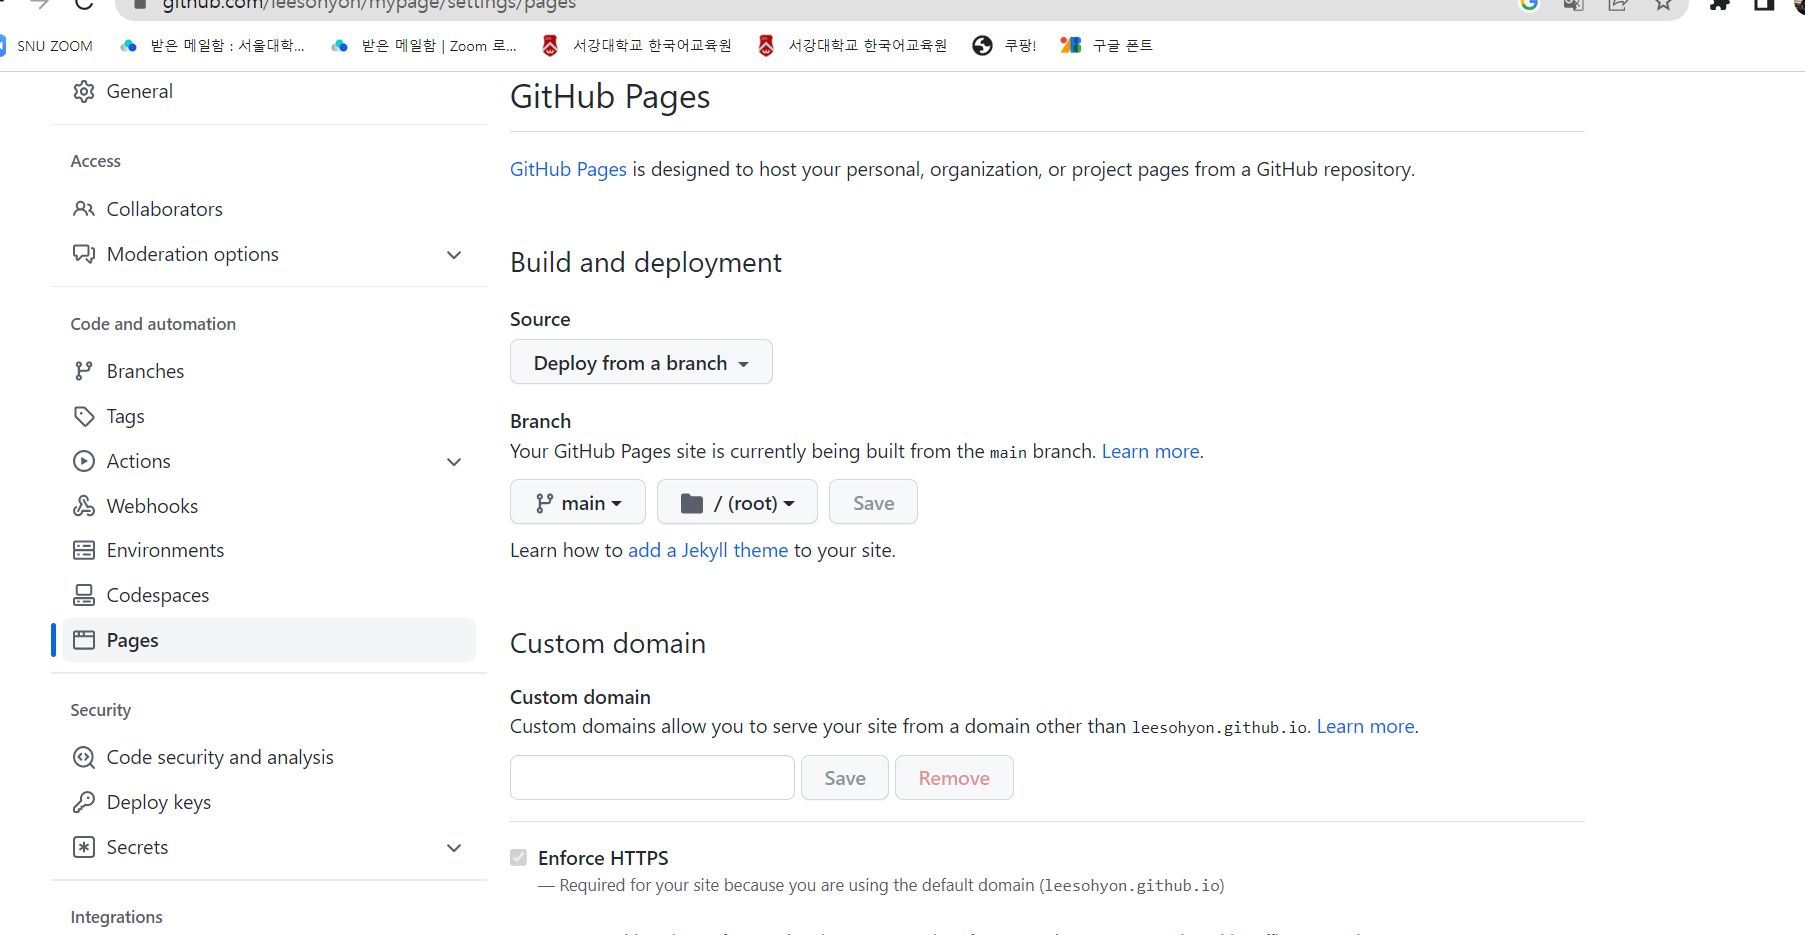Open the Deploy from a branch dropdown
The width and height of the screenshot is (1805, 935).
(641, 362)
